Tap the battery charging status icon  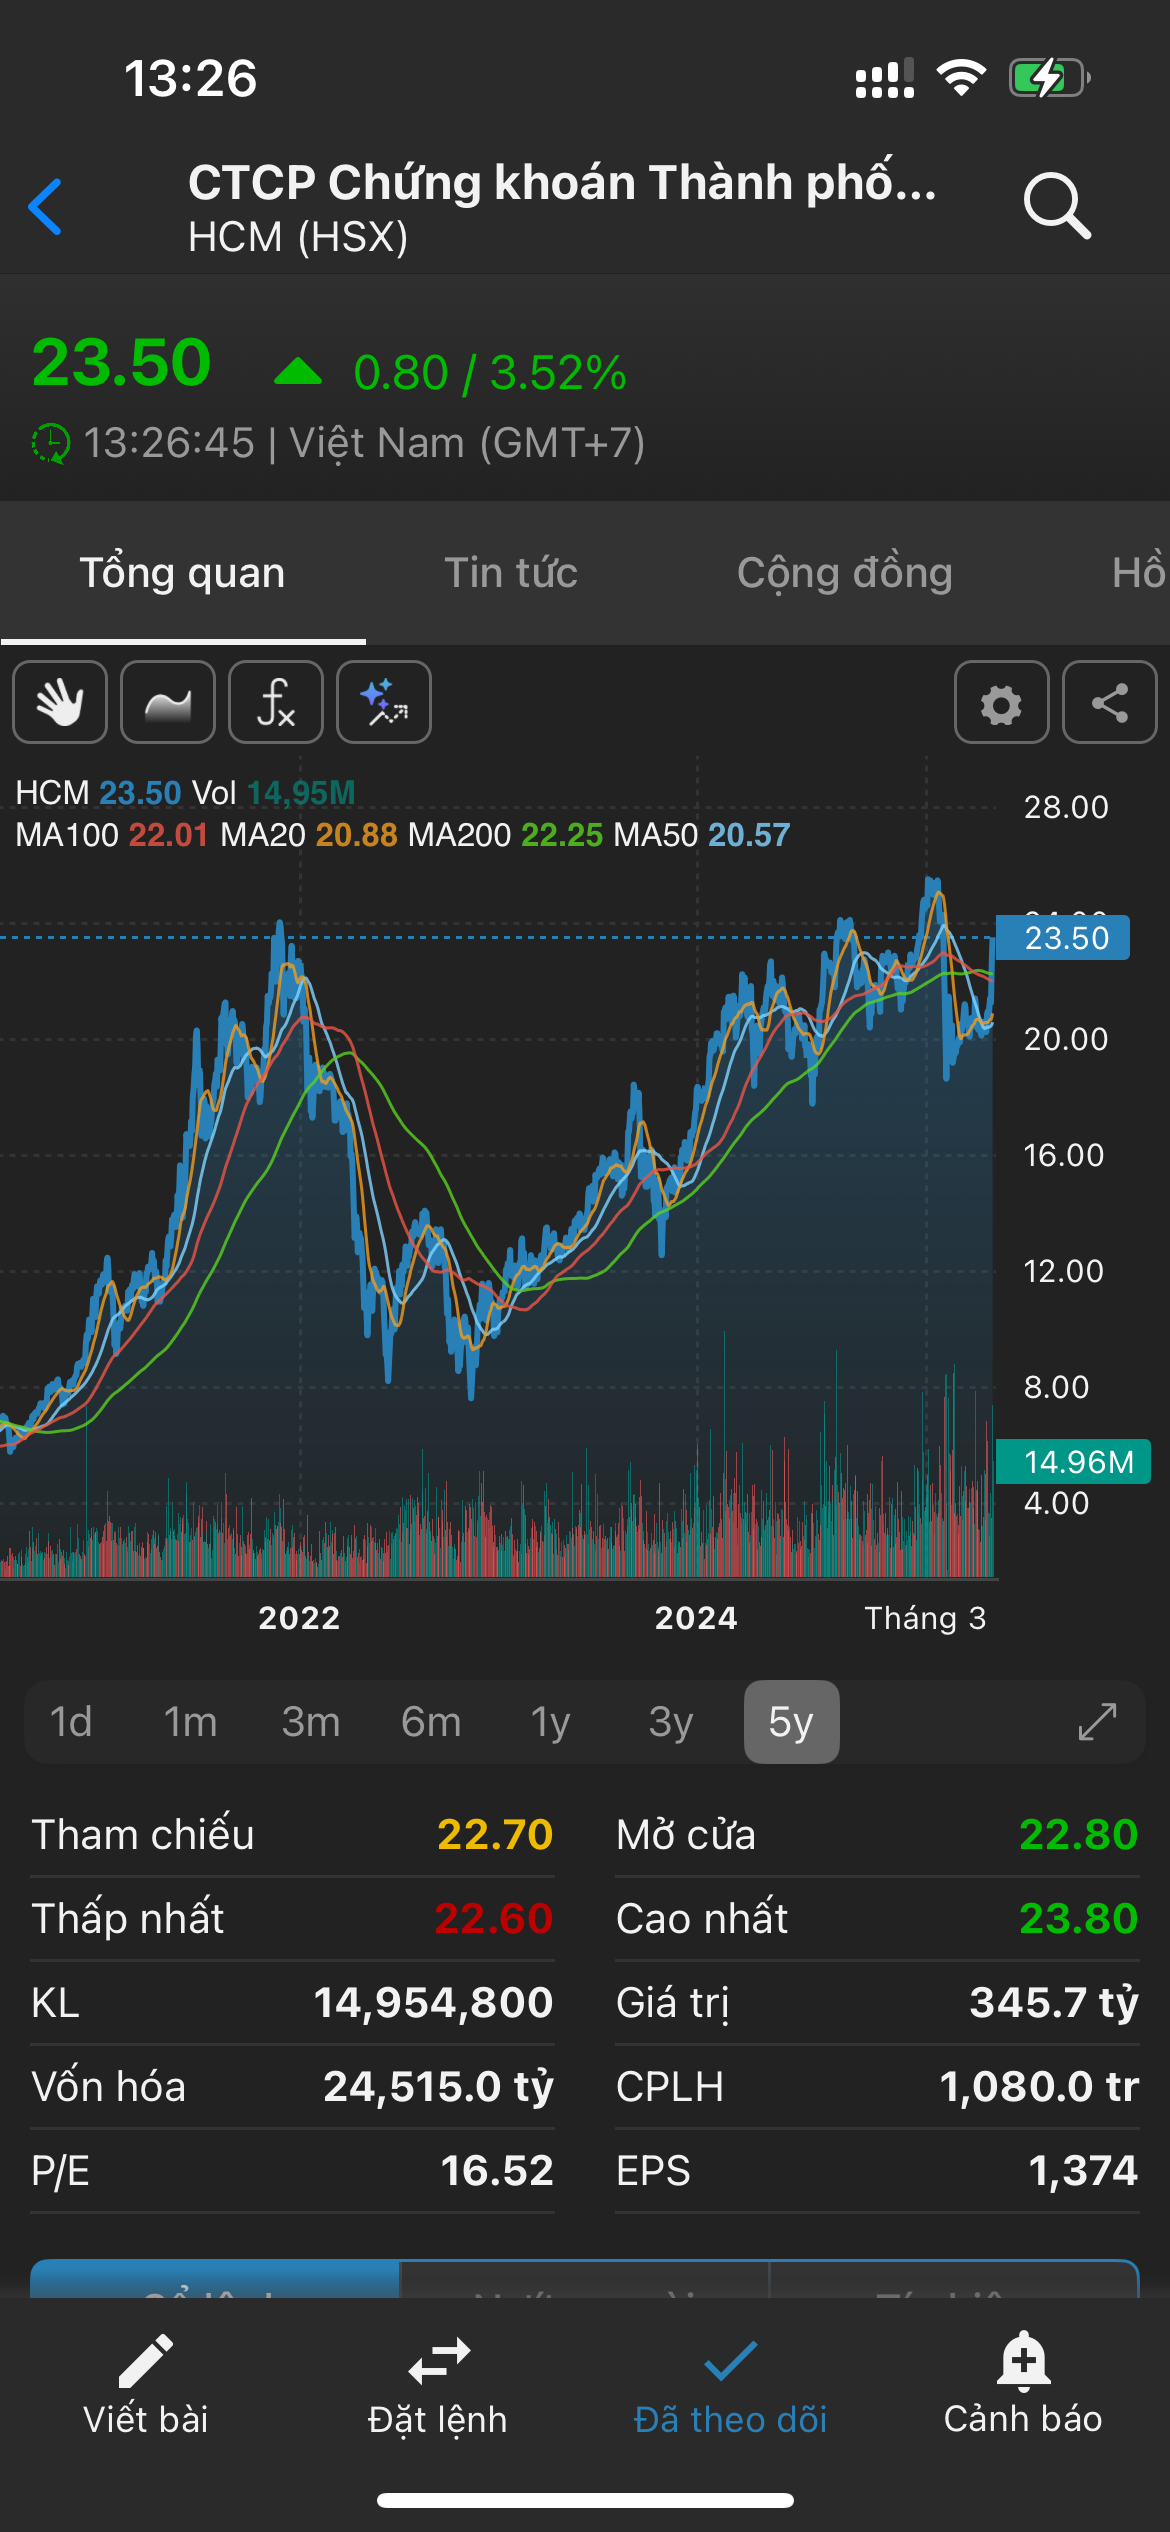pyautogui.click(x=1049, y=78)
